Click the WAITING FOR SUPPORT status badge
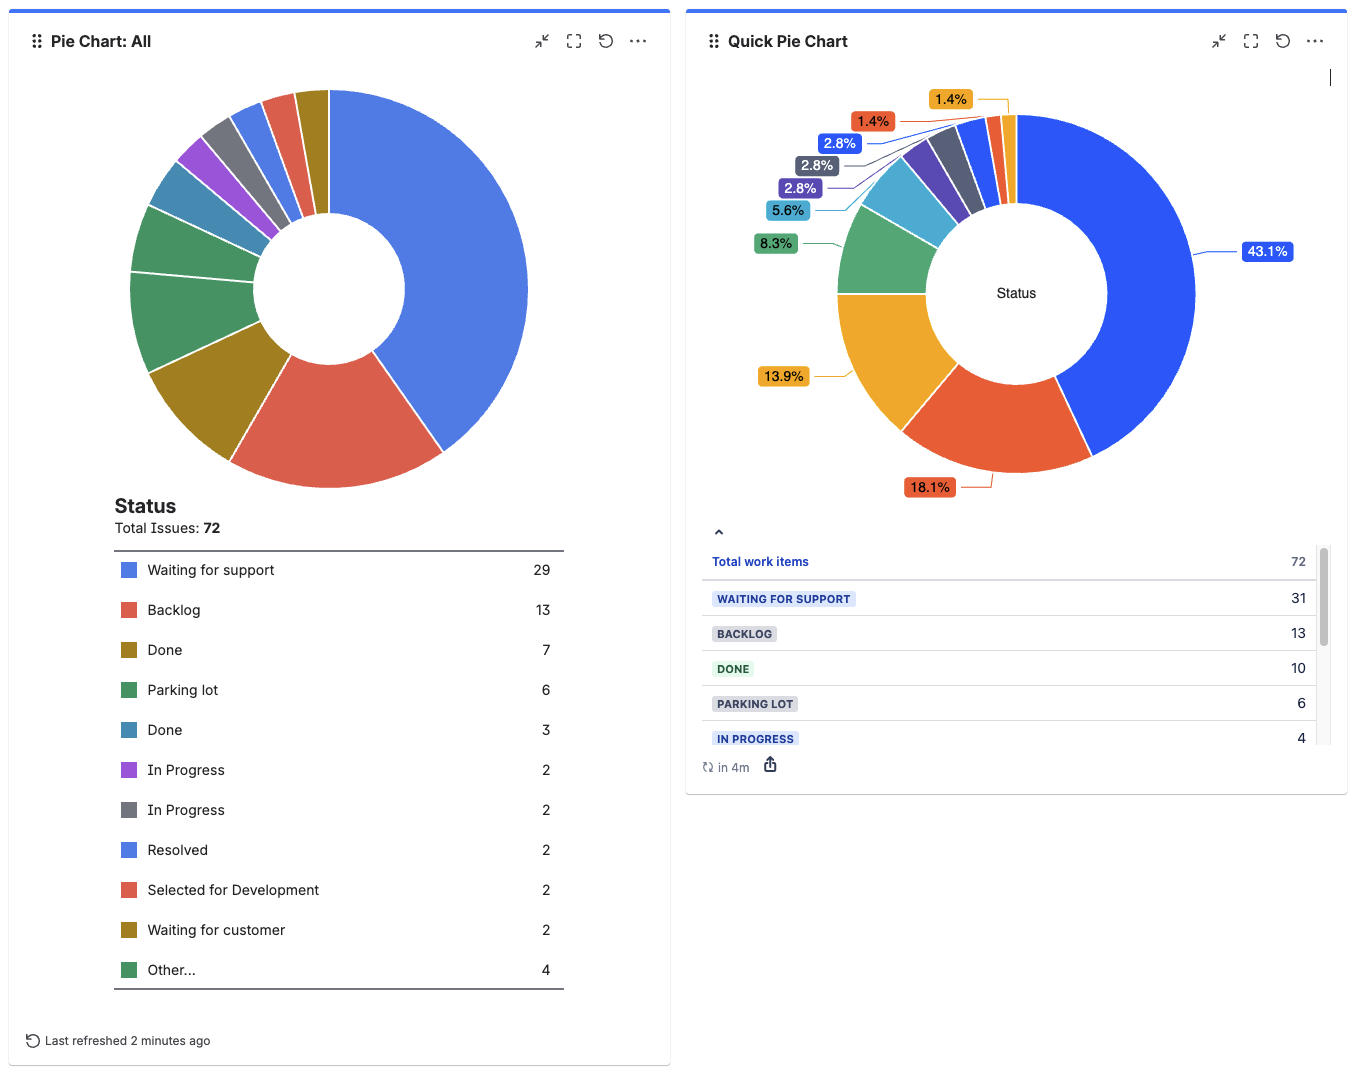The height and width of the screenshot is (1080, 1361). 783,598
